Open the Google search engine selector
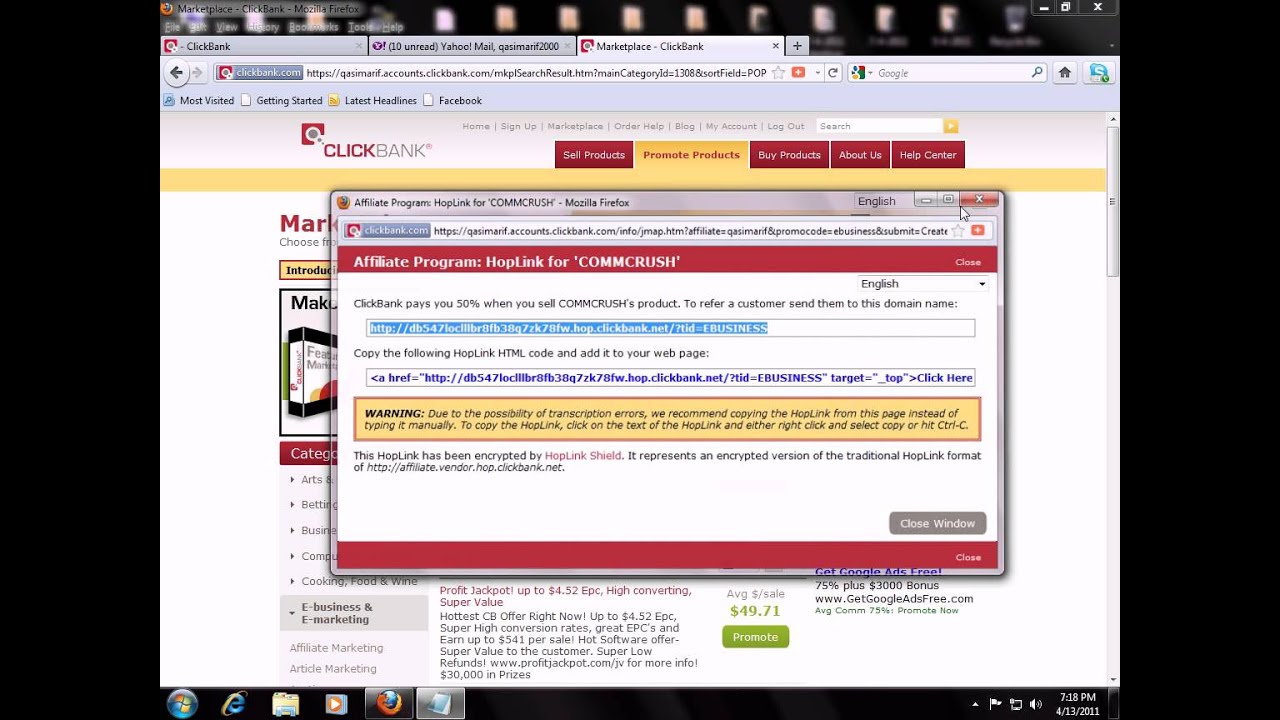This screenshot has height=720, width=1280. (860, 73)
